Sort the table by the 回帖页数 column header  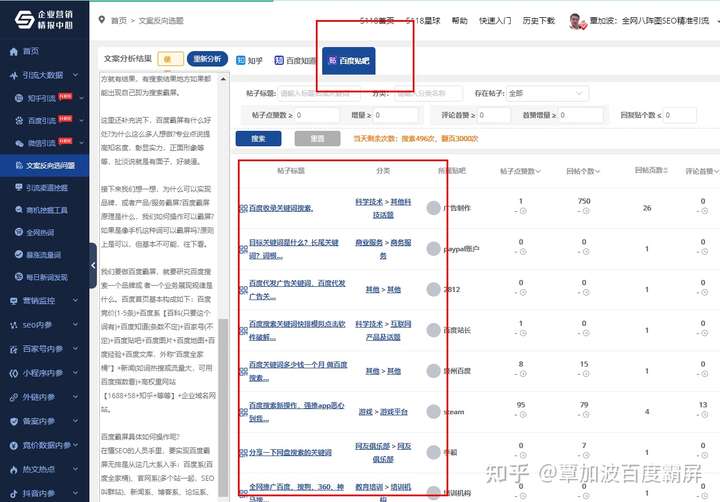pyautogui.click(x=651, y=170)
